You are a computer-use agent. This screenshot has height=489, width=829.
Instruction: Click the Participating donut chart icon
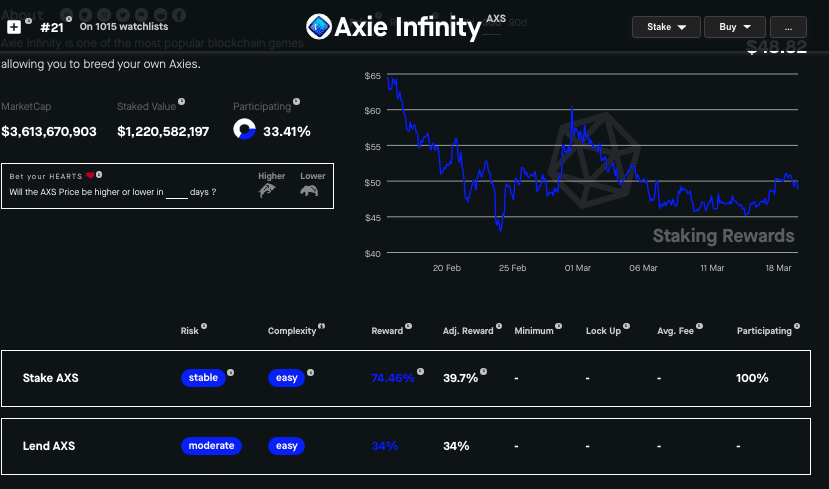244,130
